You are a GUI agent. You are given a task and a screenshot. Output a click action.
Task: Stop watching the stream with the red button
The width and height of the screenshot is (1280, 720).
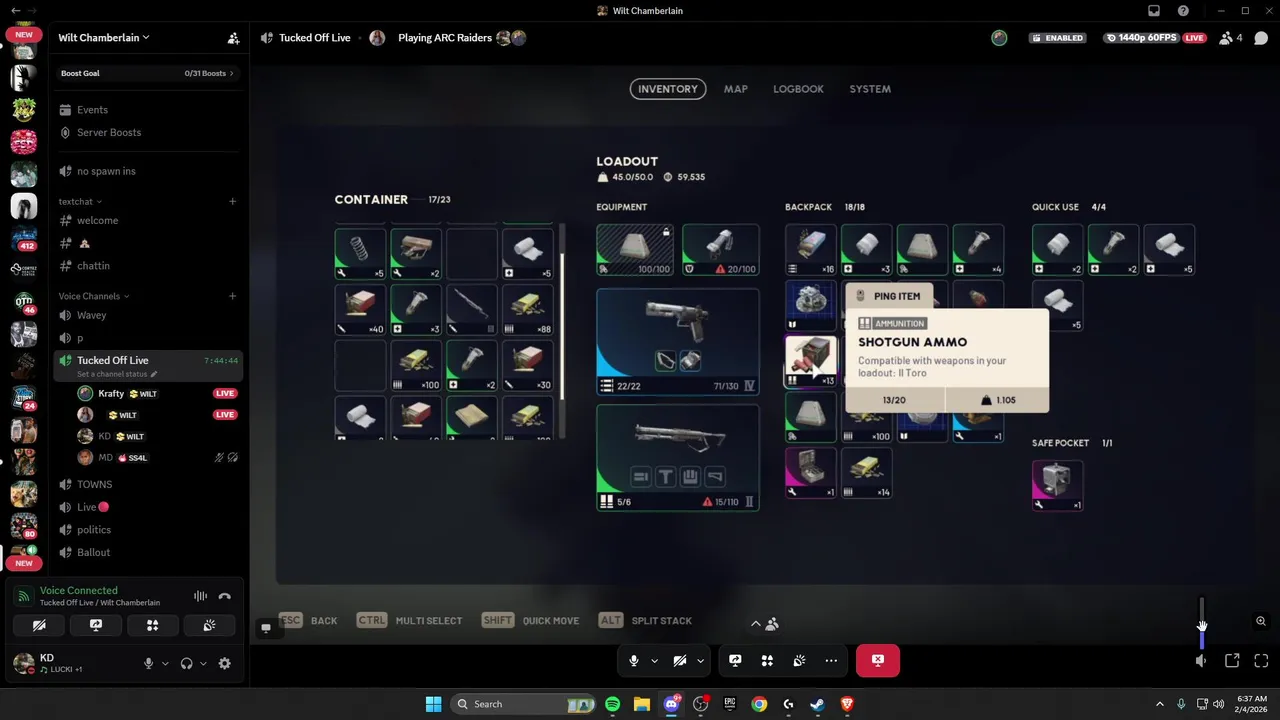878,660
